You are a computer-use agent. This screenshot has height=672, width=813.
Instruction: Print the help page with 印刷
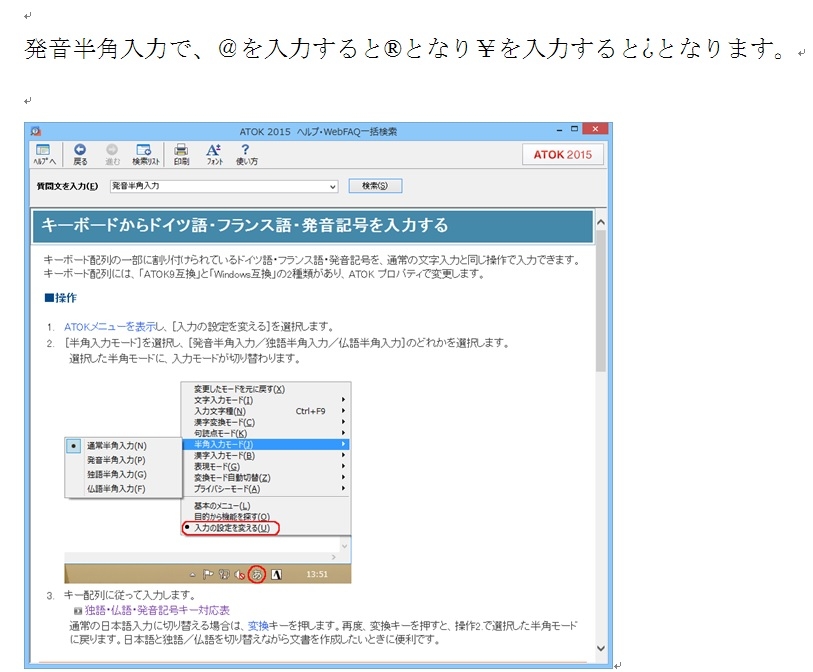(x=181, y=155)
